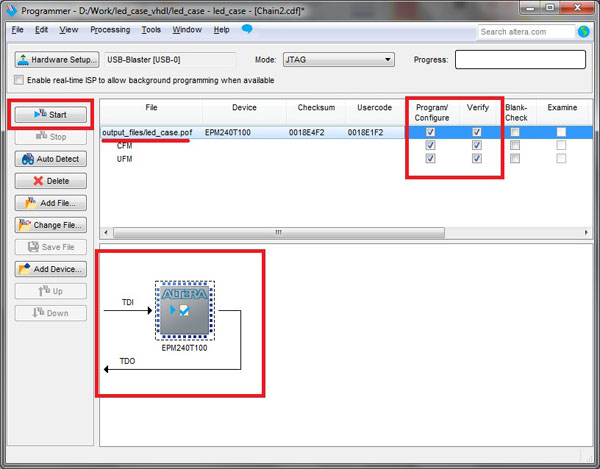Run Auto Detect for devices
Viewport: 600px width, 469px height.
pyautogui.click(x=51, y=159)
